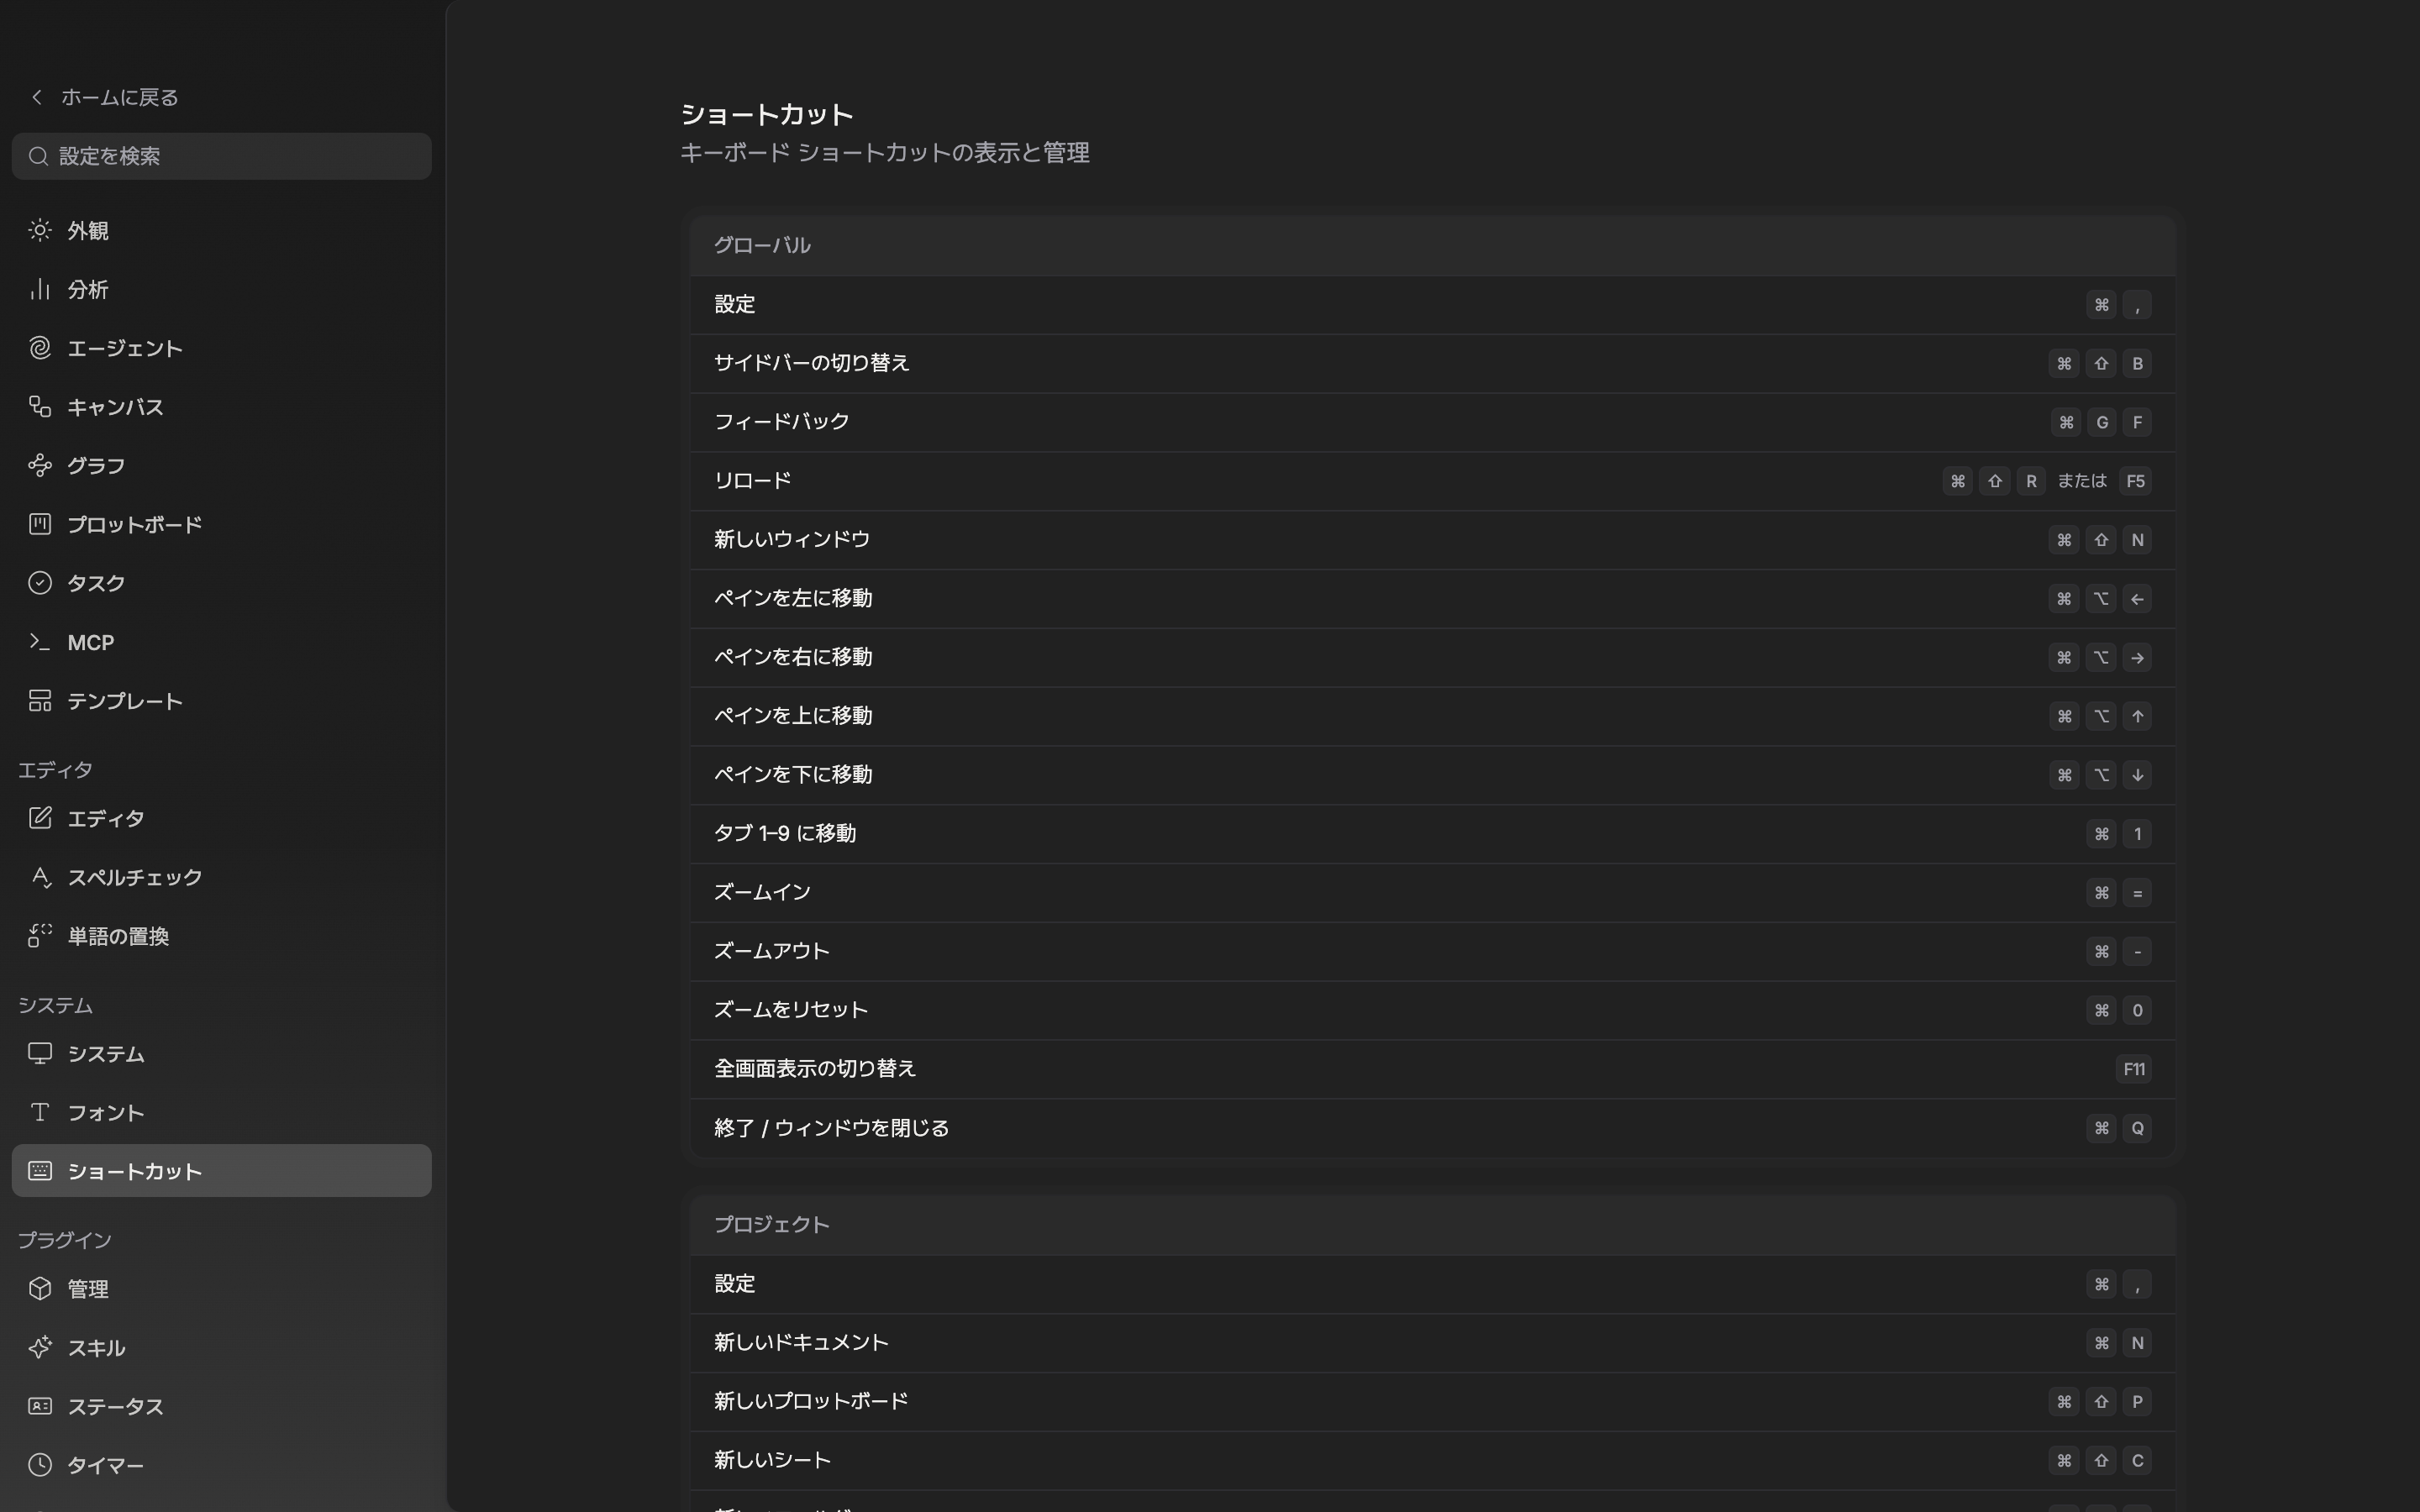Click the 新しいウィンドウ shortcut row label
The height and width of the screenshot is (1512, 2420).
(x=792, y=540)
